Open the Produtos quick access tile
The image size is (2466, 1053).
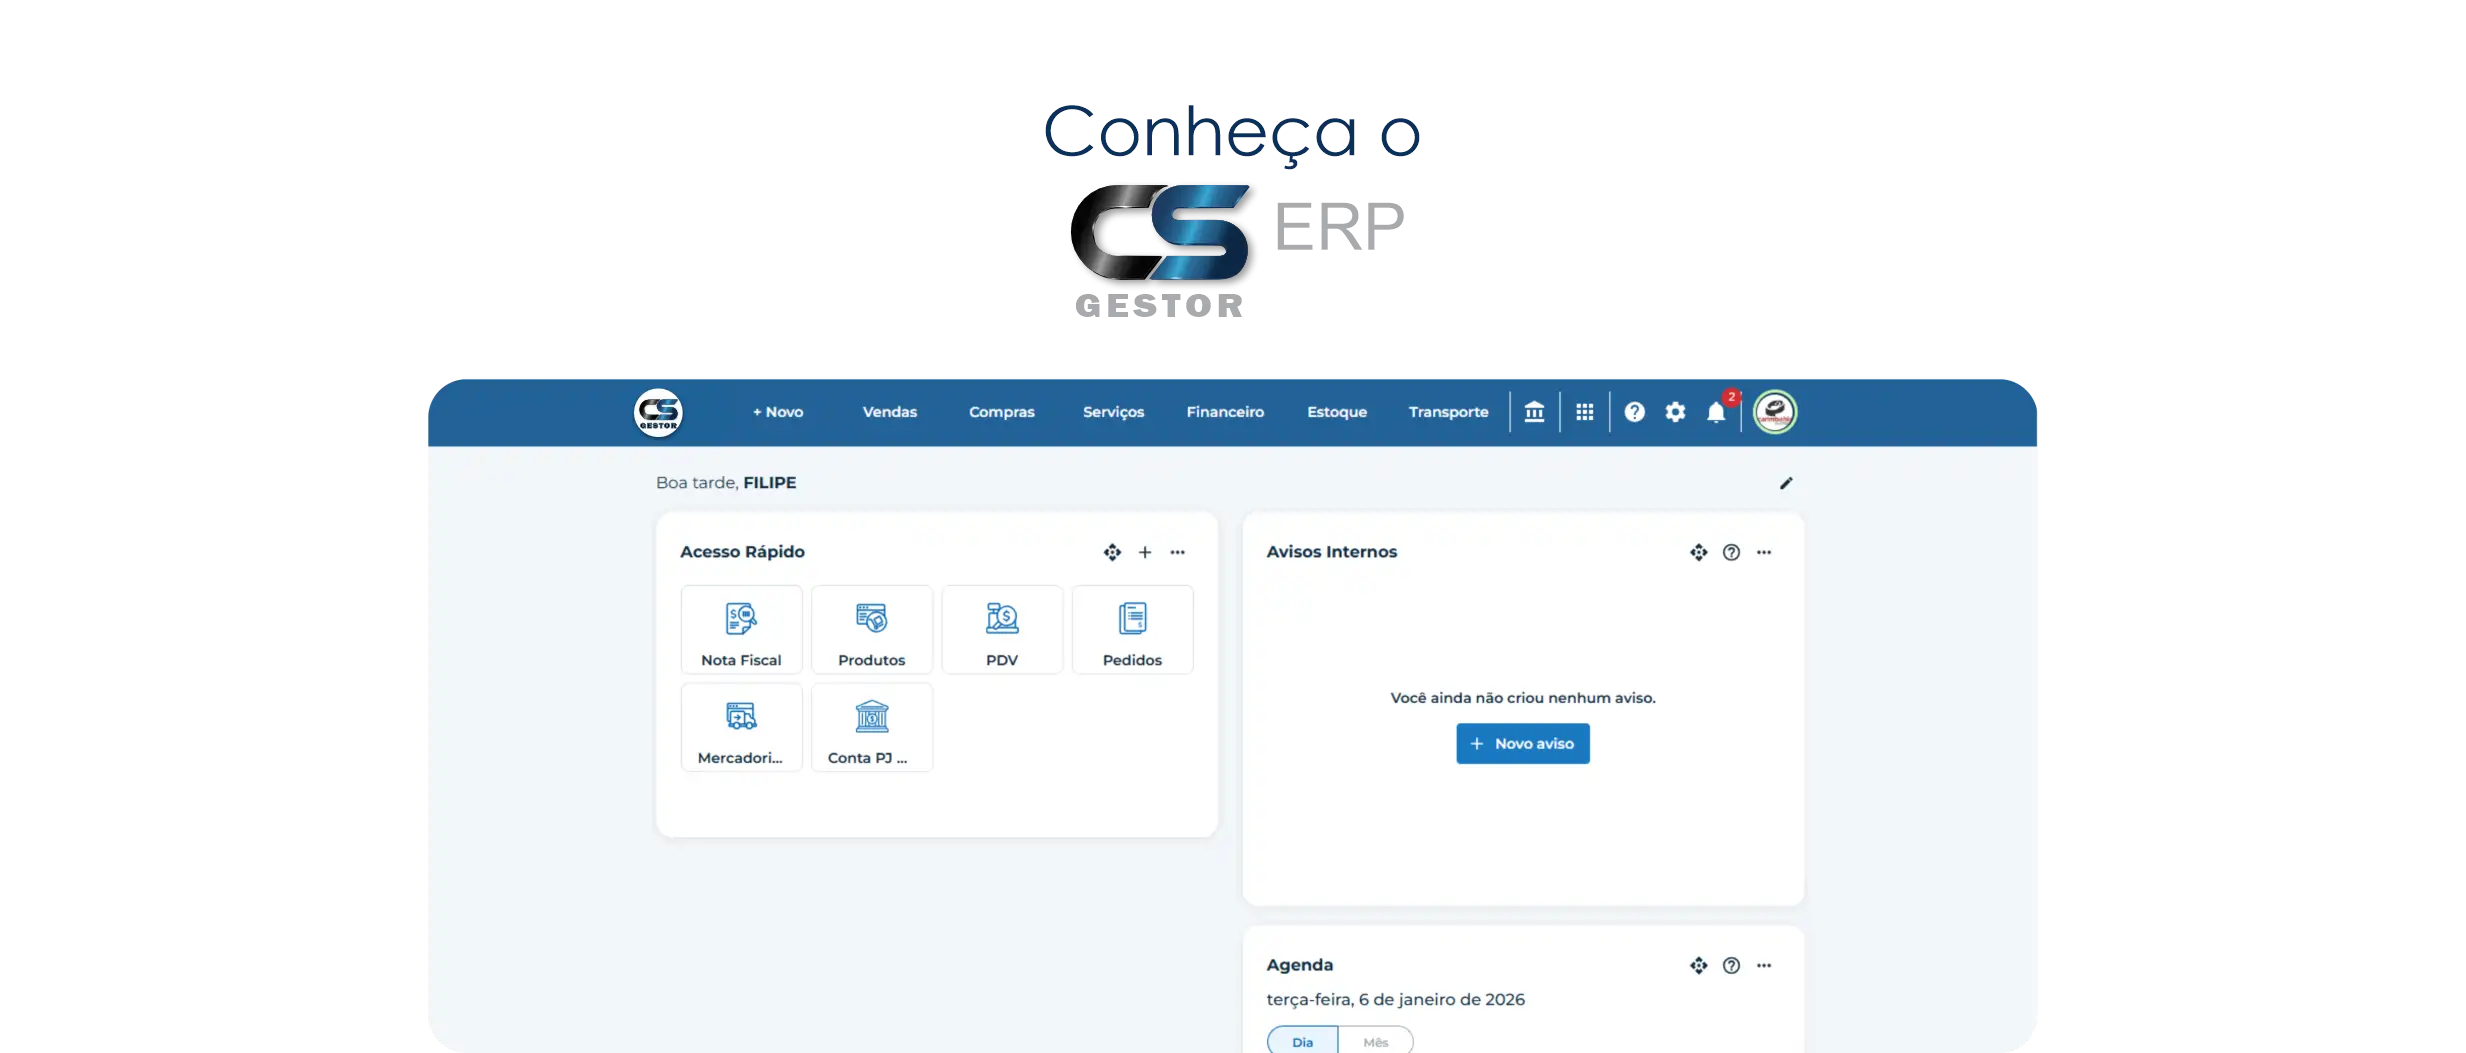(871, 630)
